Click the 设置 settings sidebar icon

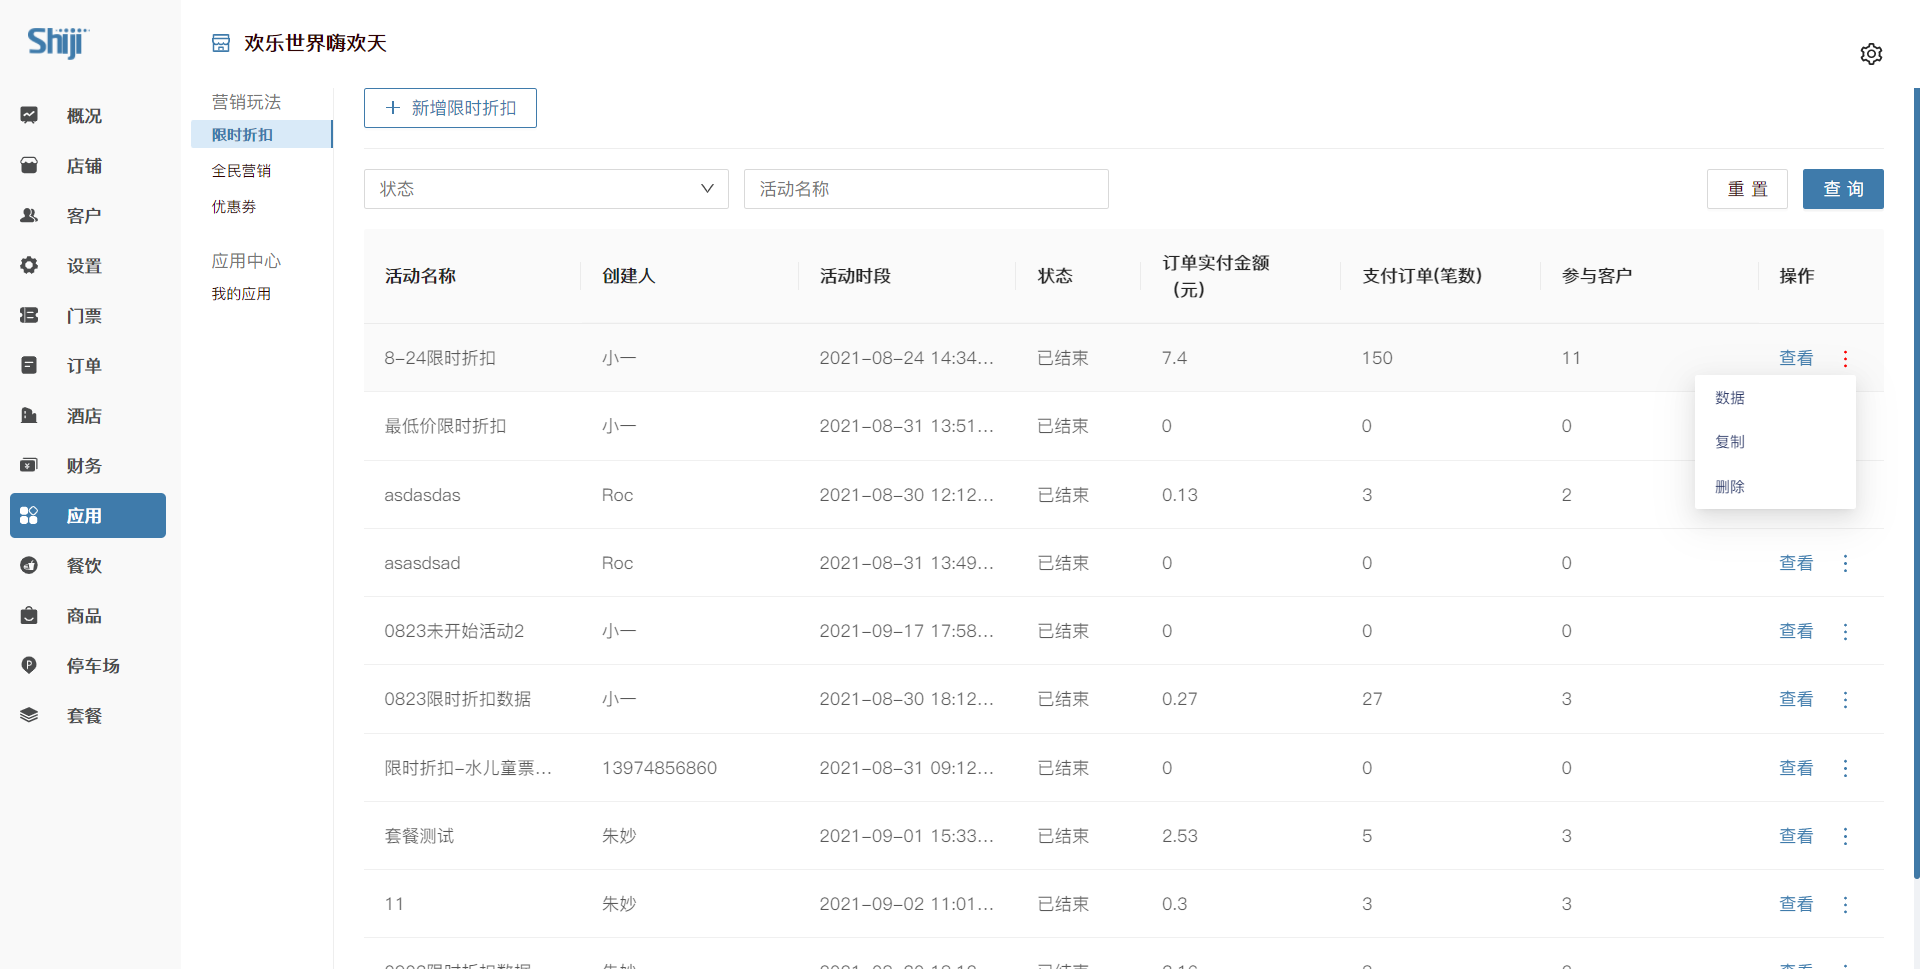[x=29, y=265]
